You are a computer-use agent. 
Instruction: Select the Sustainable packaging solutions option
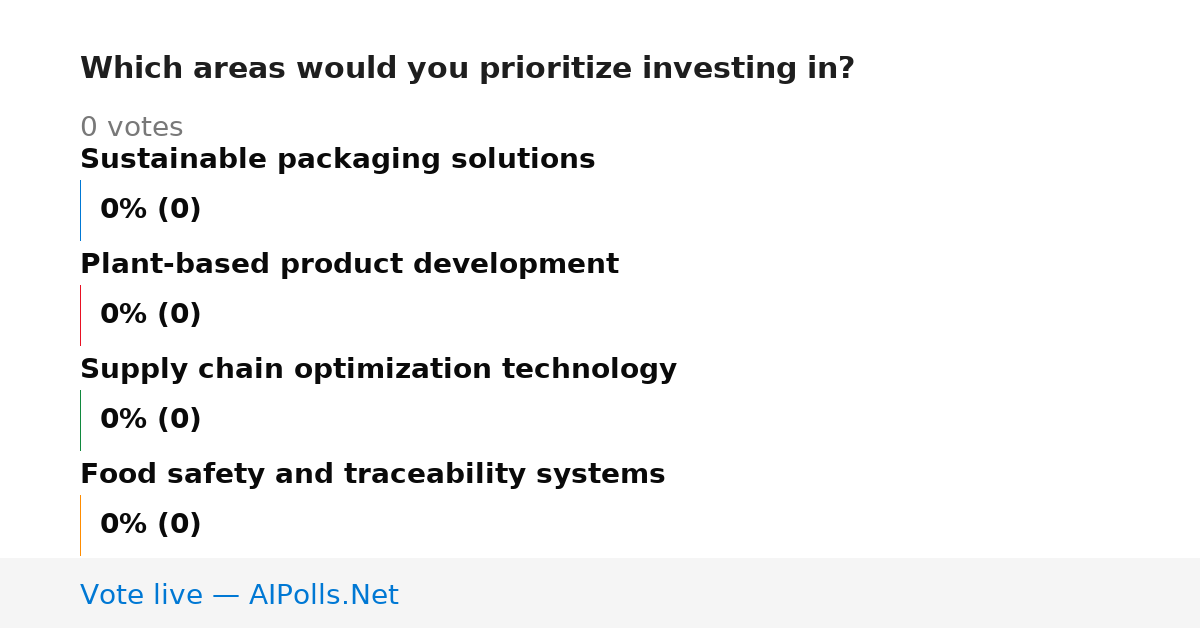coord(337,160)
